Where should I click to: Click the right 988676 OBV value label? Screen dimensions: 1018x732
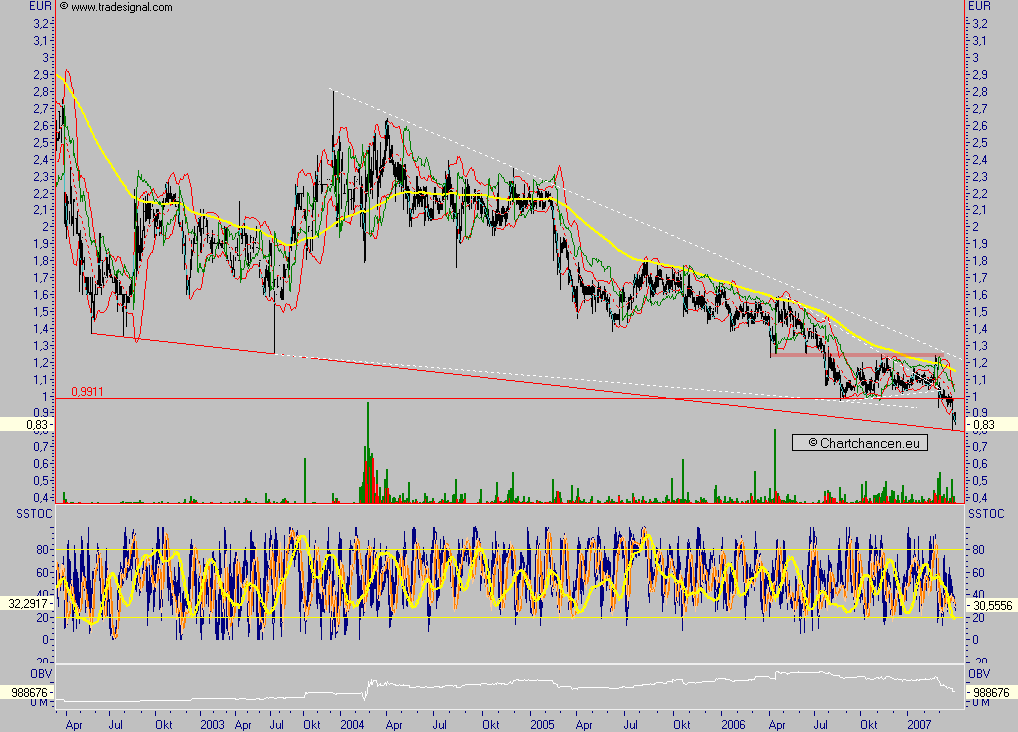tap(992, 690)
